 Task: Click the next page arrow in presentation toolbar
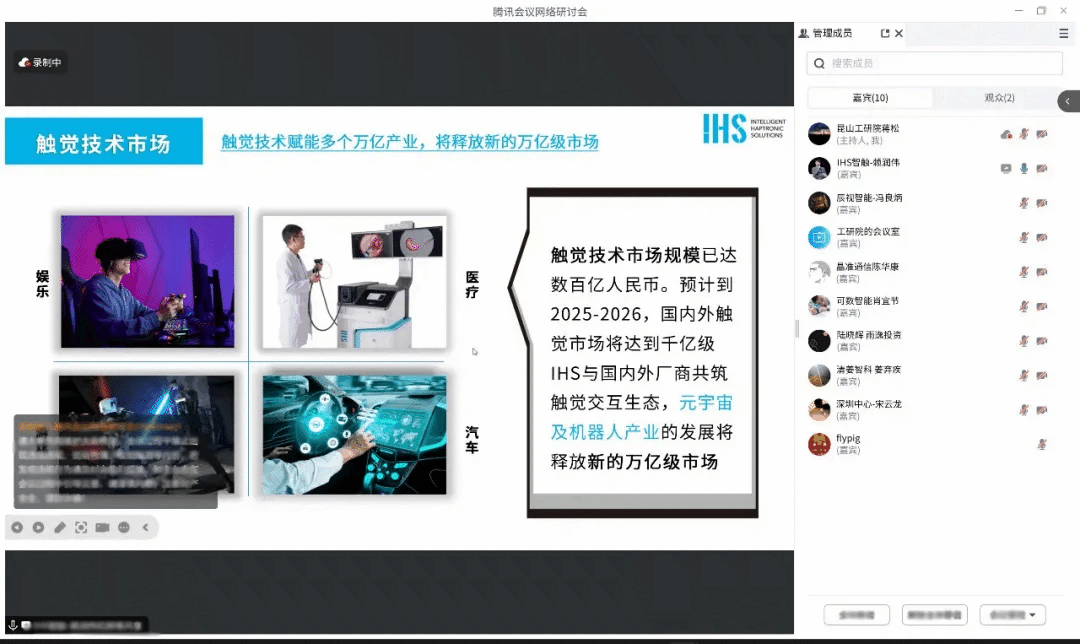[38, 527]
